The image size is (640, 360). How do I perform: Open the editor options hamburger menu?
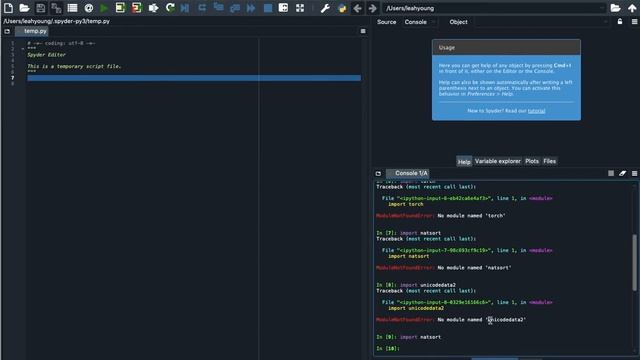coord(363,31)
